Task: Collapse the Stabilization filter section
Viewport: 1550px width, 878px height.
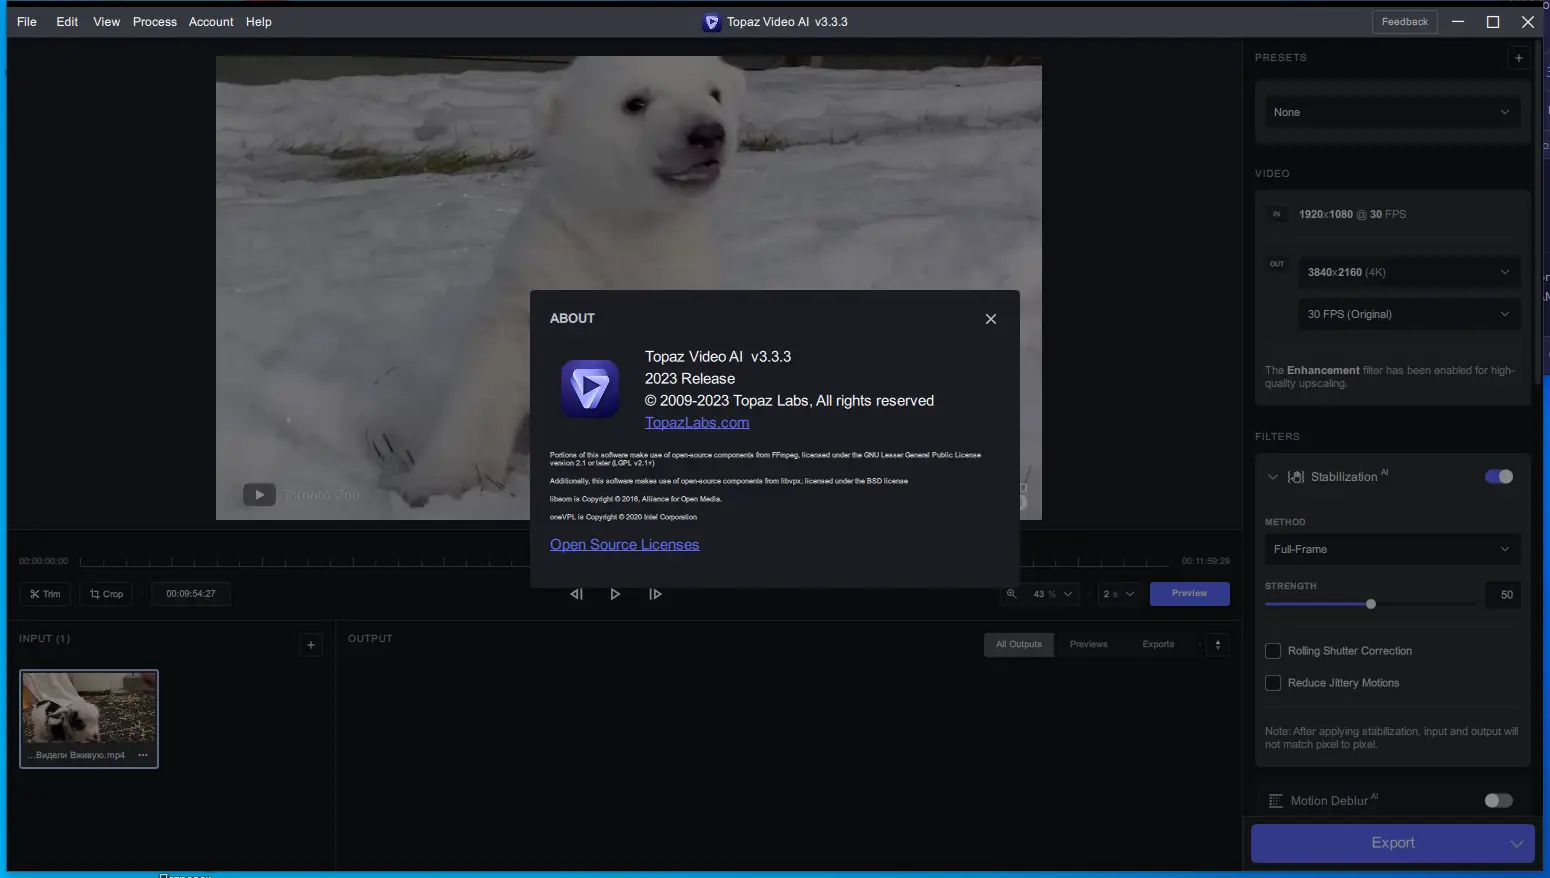Action: (x=1273, y=477)
